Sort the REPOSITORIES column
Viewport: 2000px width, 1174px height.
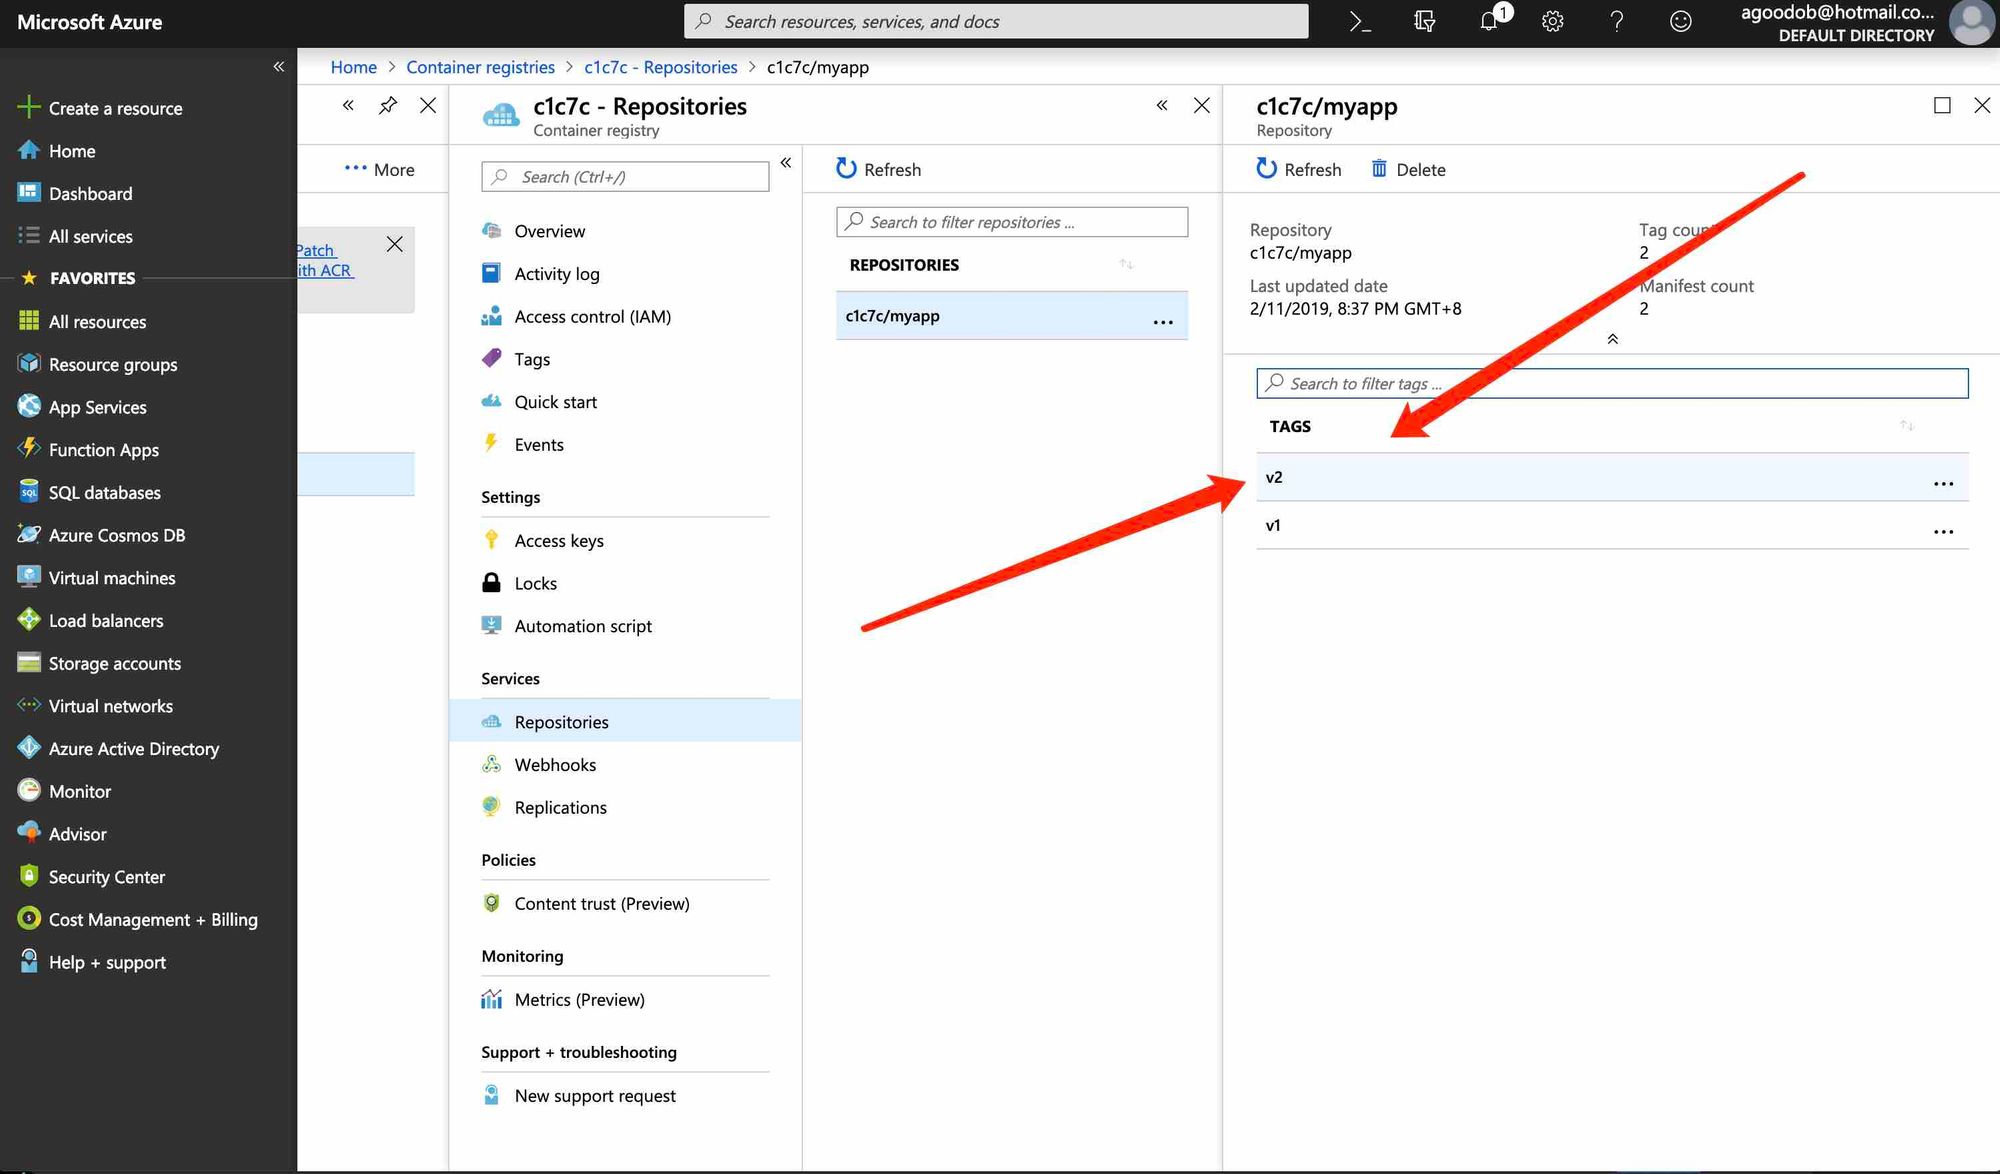click(1126, 264)
